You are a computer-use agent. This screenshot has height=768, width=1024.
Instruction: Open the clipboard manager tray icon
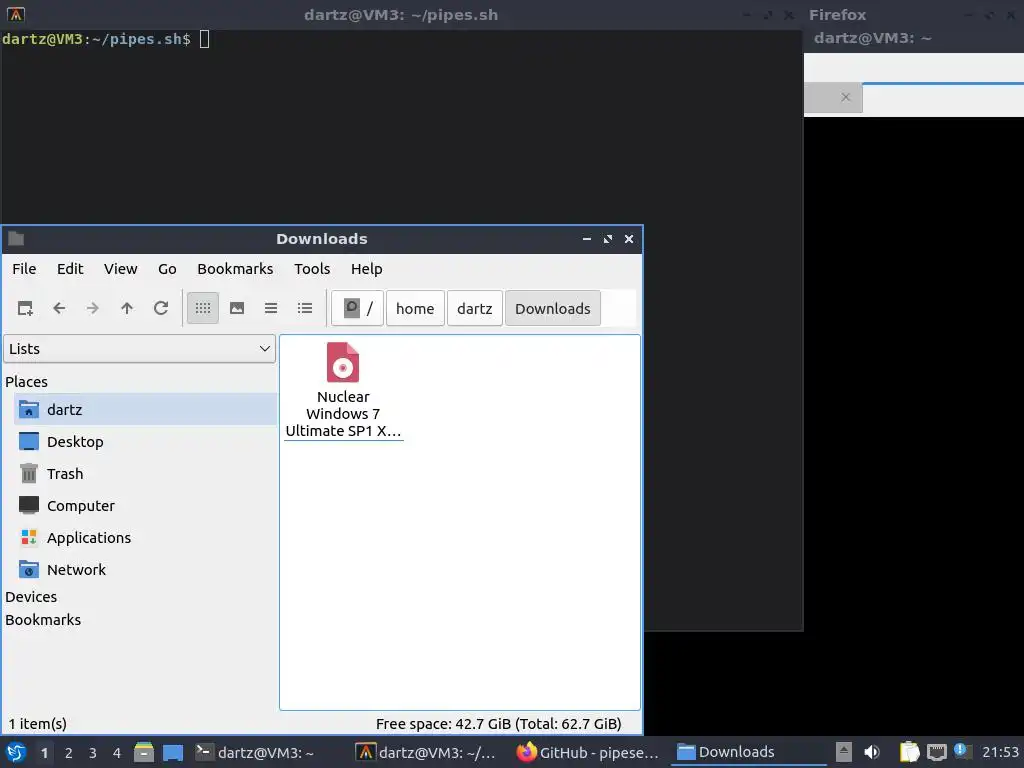[x=910, y=752]
